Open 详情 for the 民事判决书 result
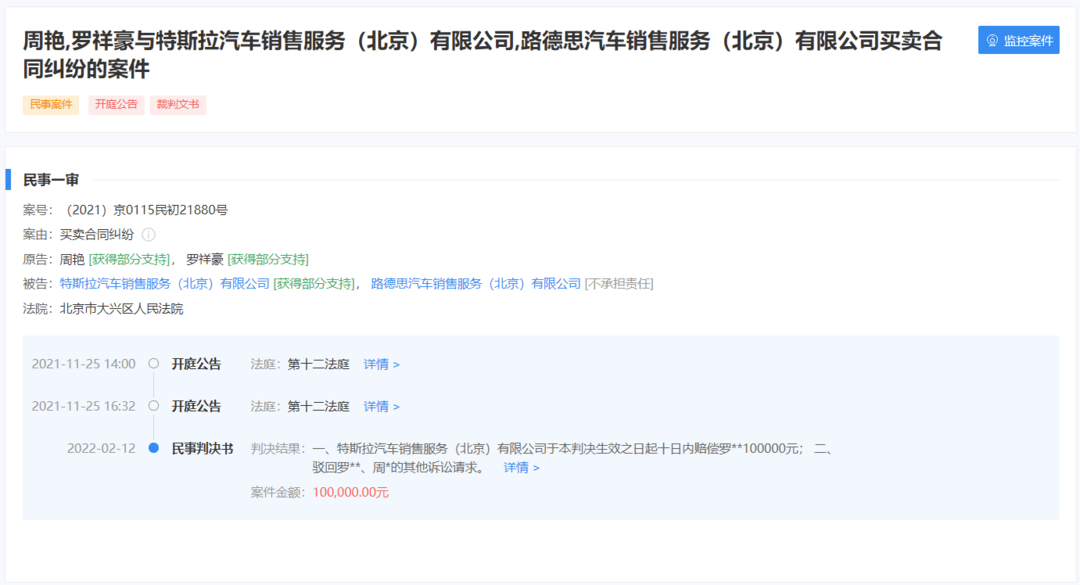 521,468
